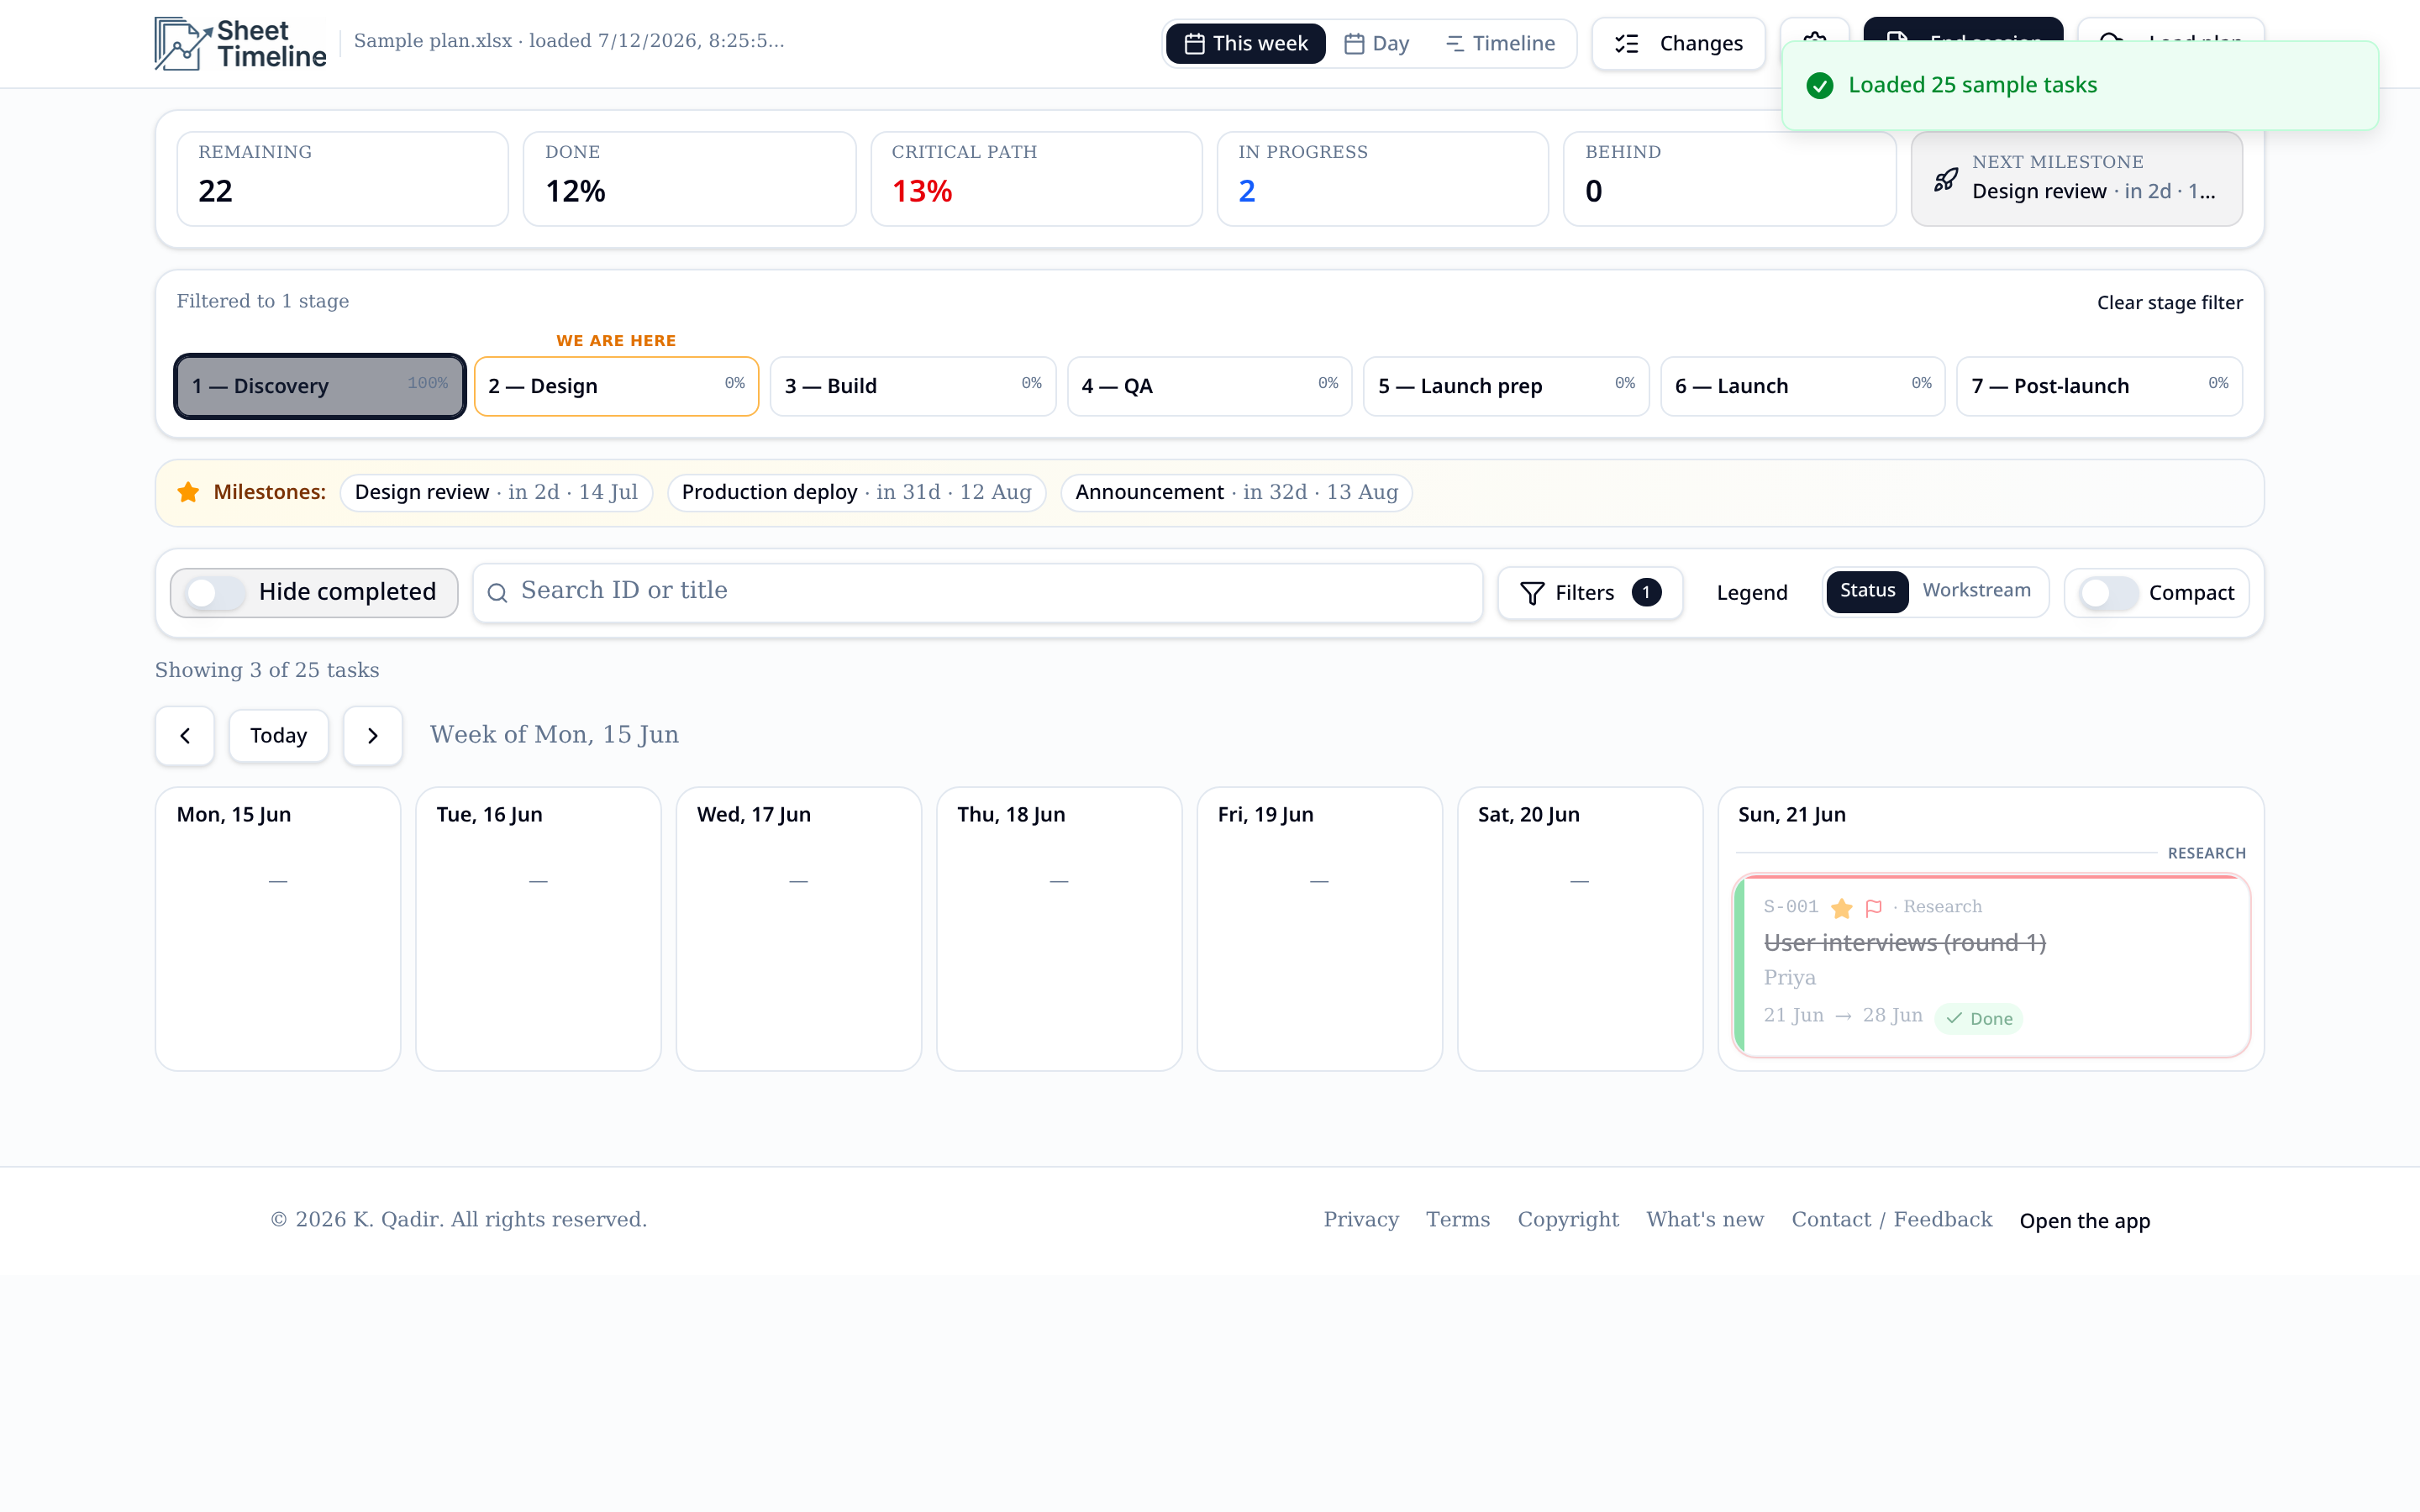
Task: Click the Open the app link
Action: [2084, 1221]
